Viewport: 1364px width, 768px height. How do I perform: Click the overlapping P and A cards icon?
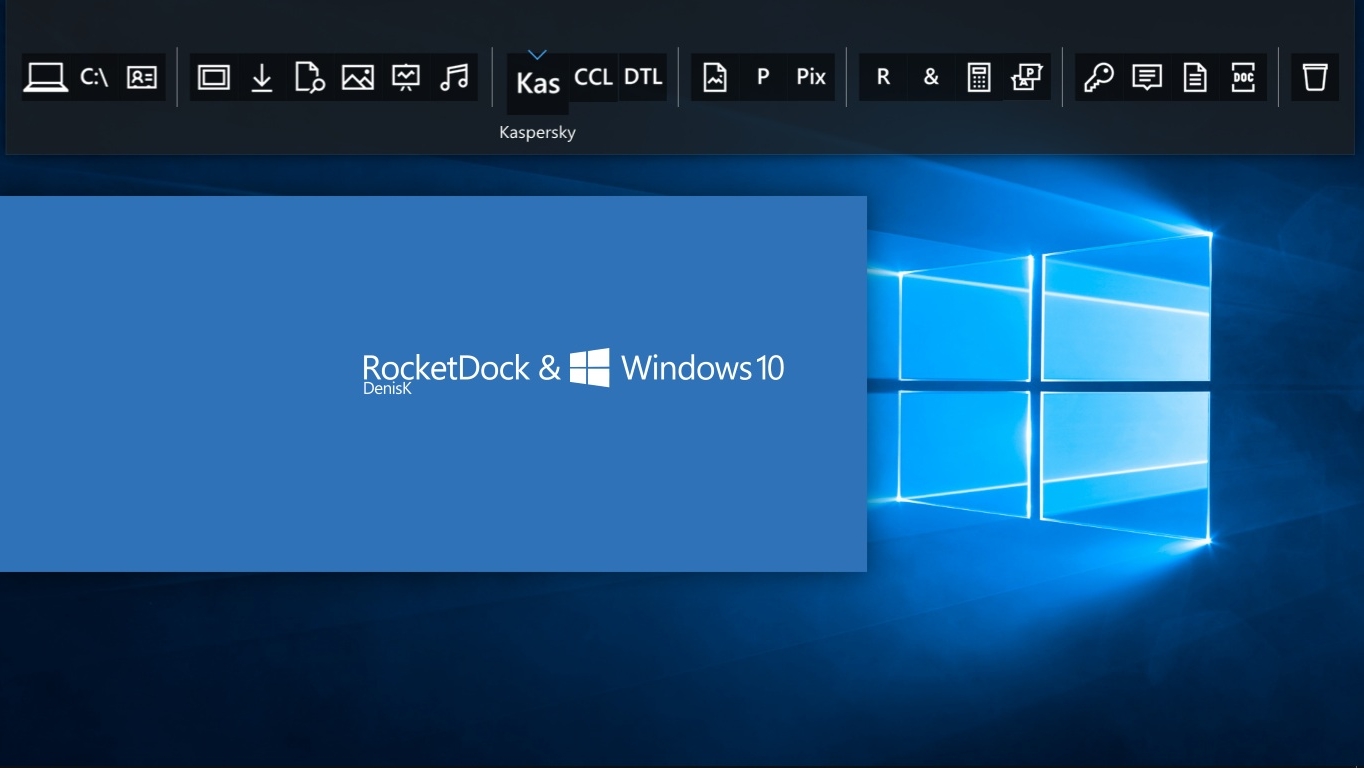coord(1027,77)
